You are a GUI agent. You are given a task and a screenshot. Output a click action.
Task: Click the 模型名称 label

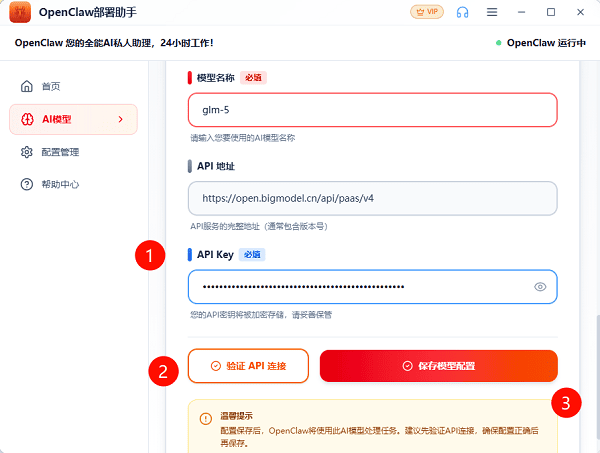click(x=215, y=78)
